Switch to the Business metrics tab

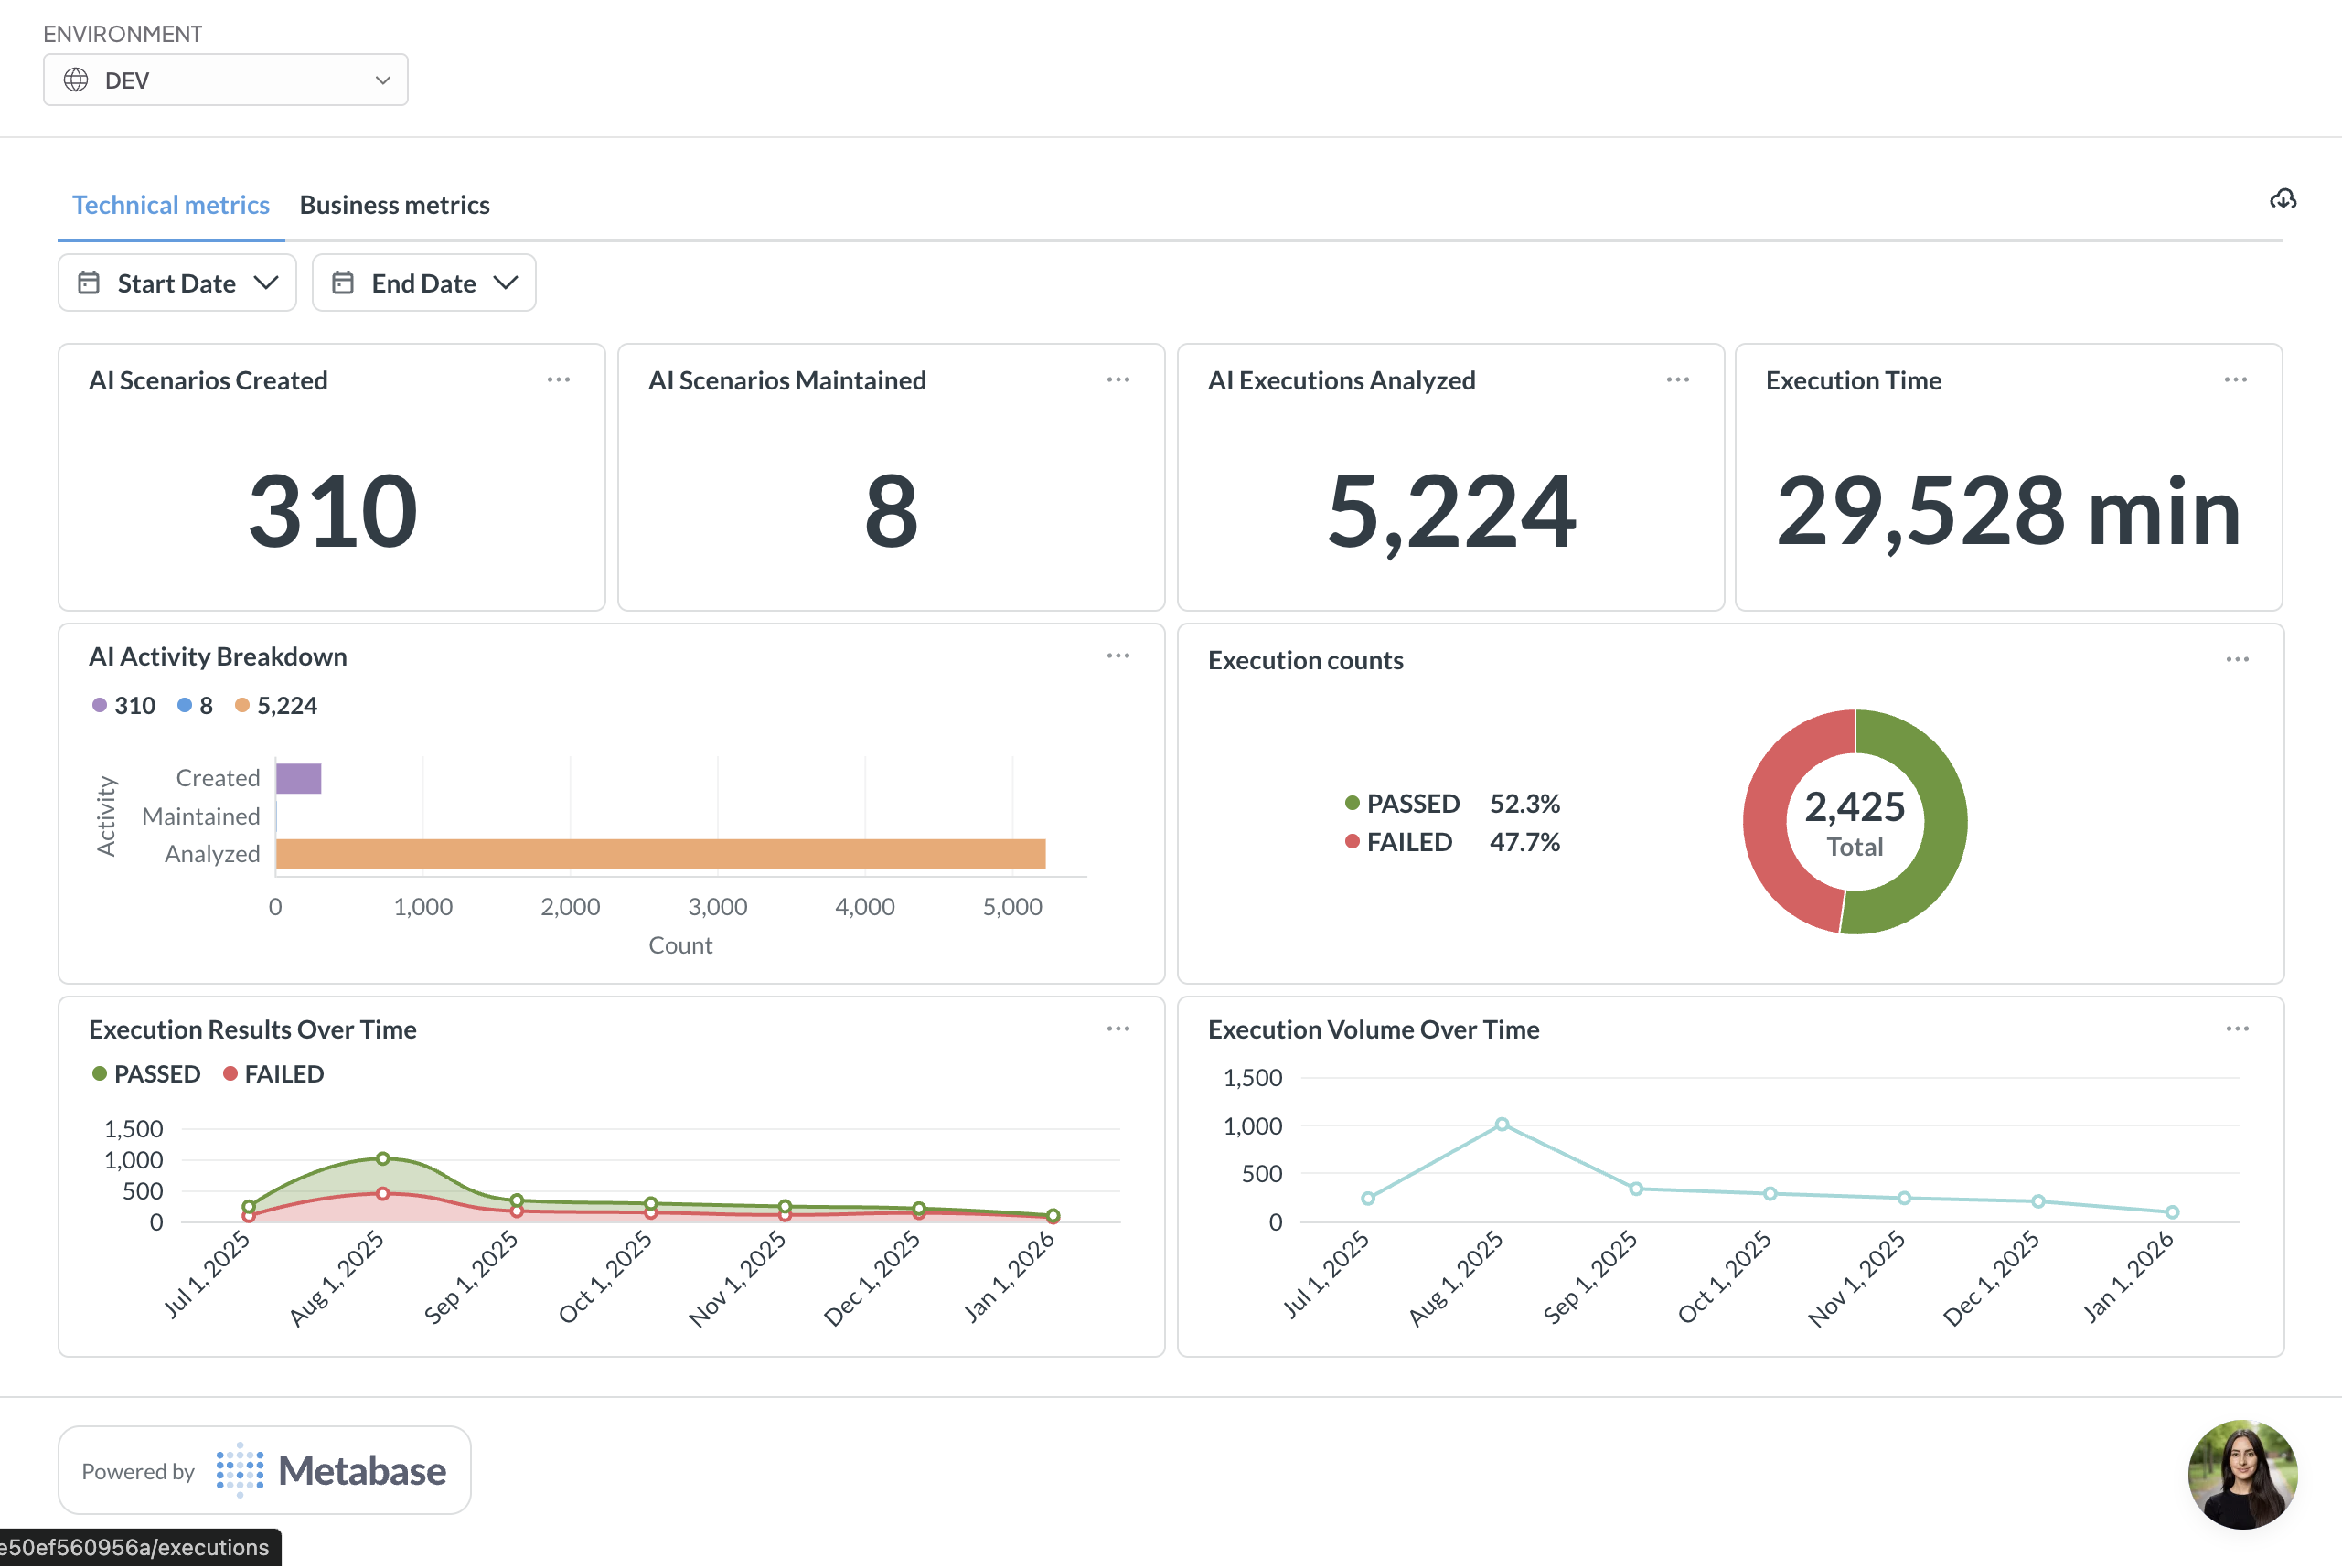pyautogui.click(x=394, y=205)
